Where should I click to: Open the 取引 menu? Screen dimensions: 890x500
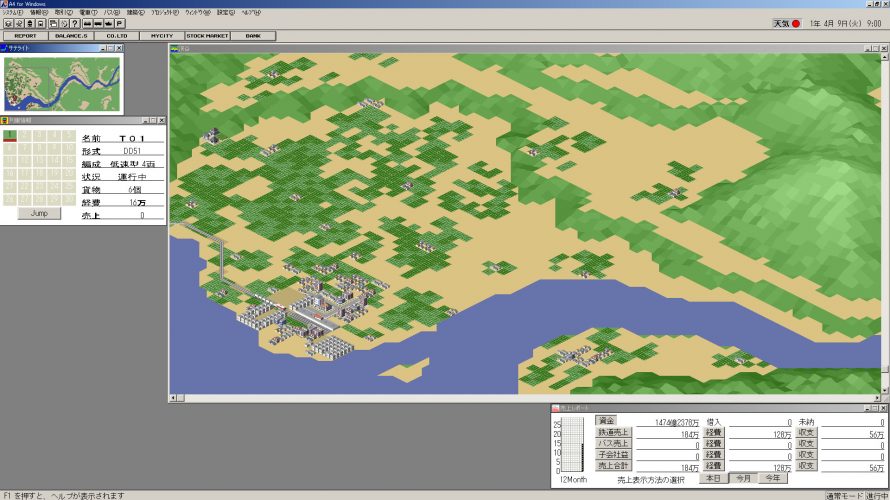point(63,12)
